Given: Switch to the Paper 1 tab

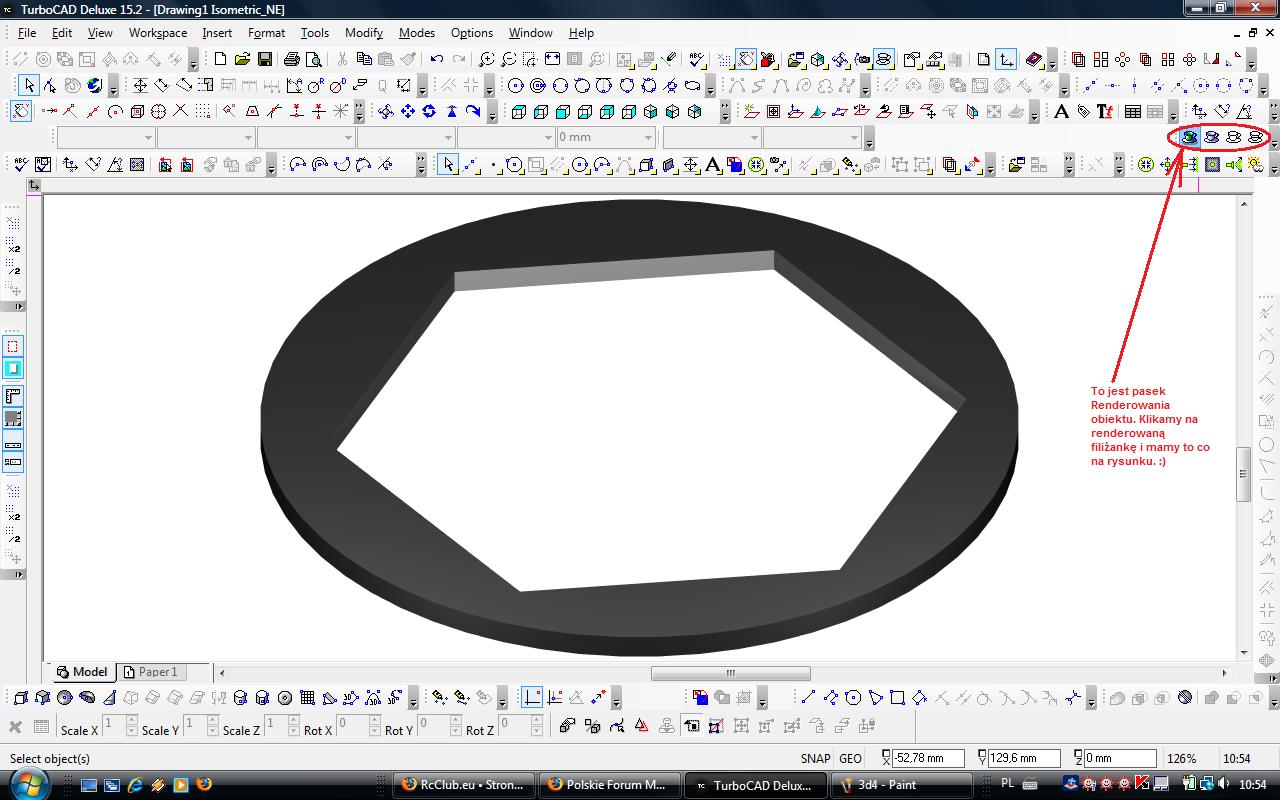Looking at the screenshot, I should [157, 672].
